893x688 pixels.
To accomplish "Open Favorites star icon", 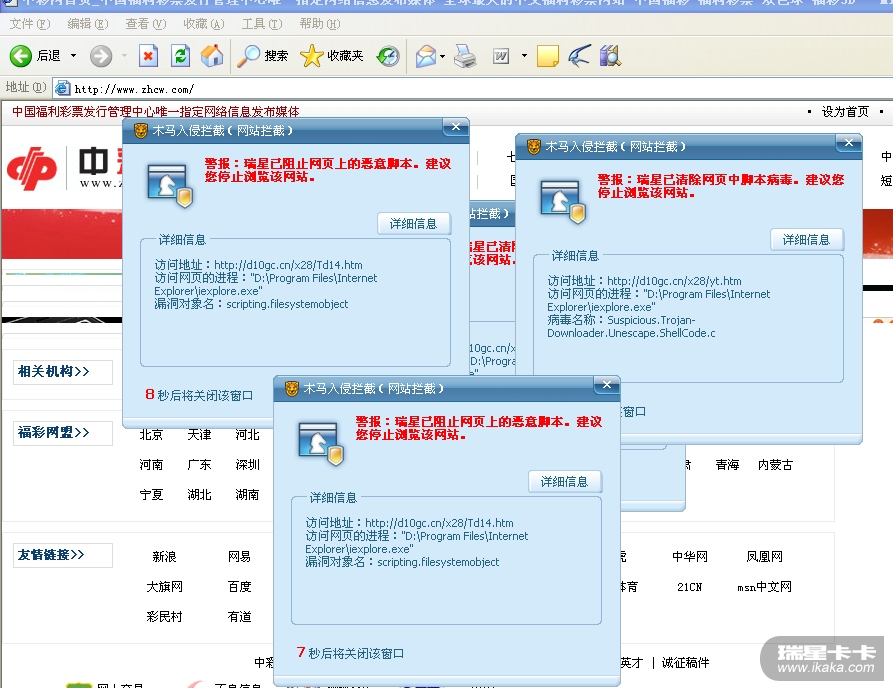I will [312, 56].
